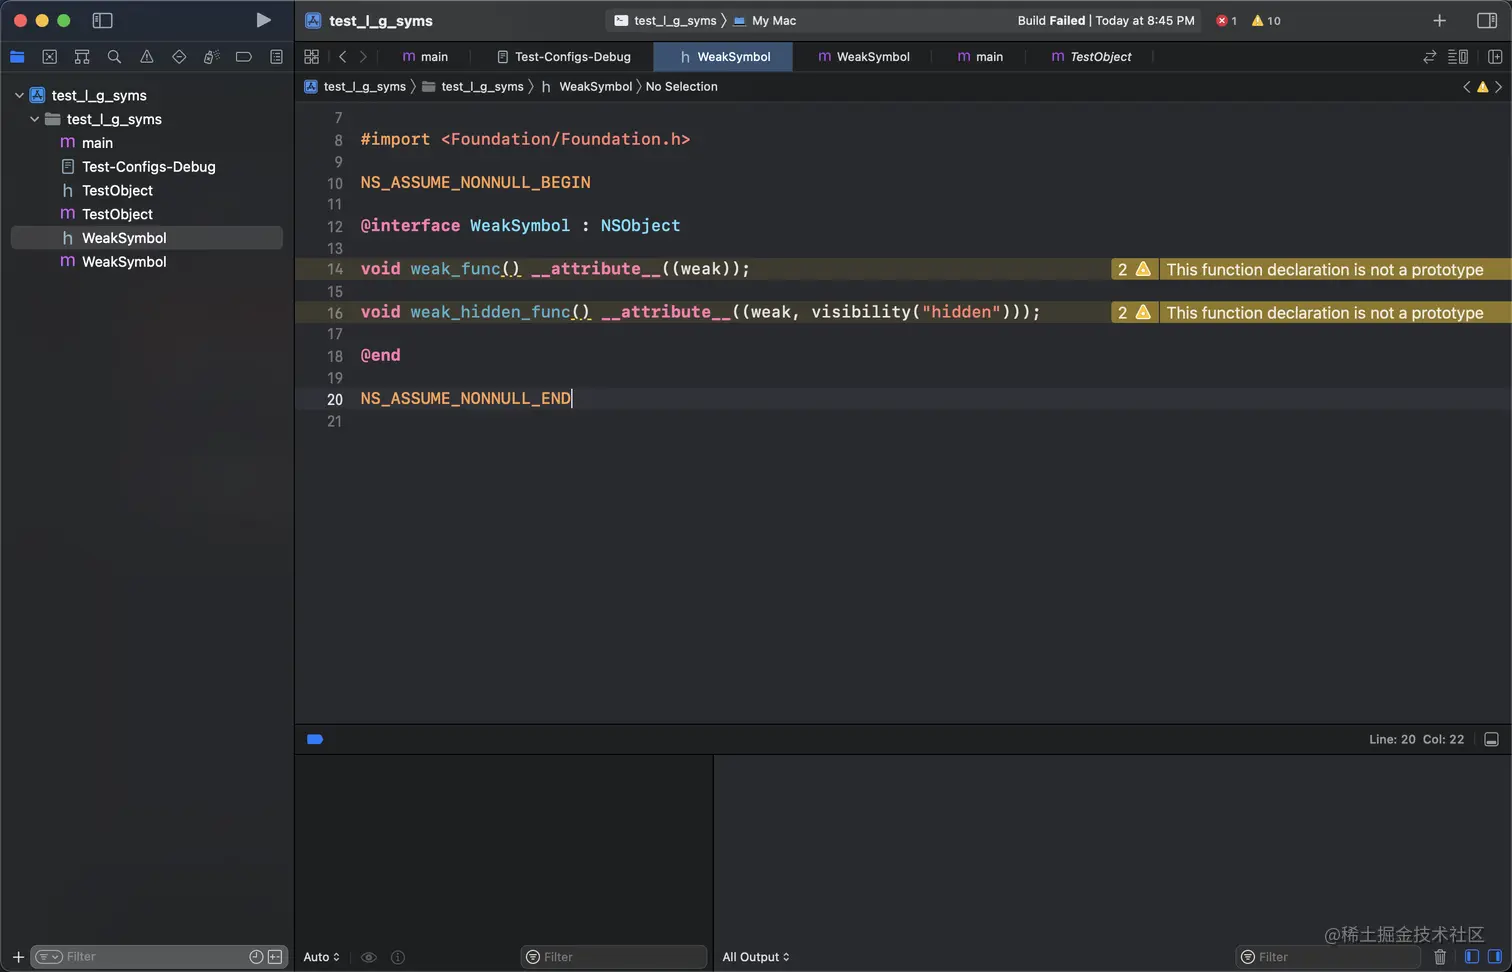Open the Breakpoint navigator icon

point(243,57)
